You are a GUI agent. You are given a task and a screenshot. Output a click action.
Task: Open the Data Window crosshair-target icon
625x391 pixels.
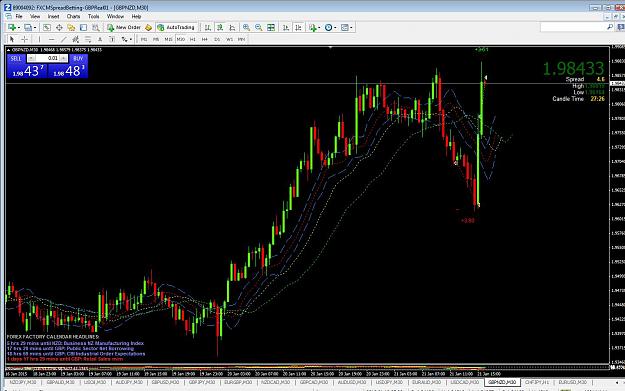click(59, 28)
